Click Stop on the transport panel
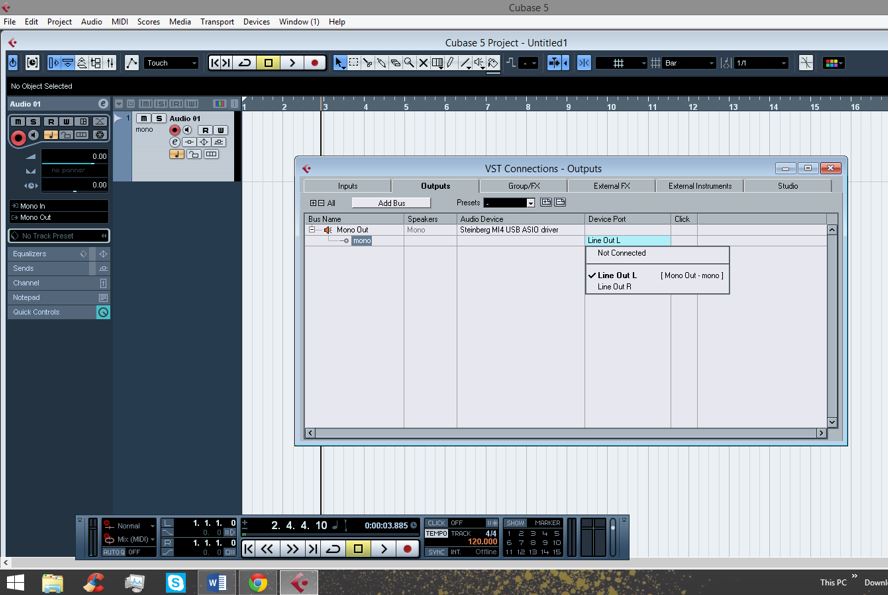 coord(358,549)
